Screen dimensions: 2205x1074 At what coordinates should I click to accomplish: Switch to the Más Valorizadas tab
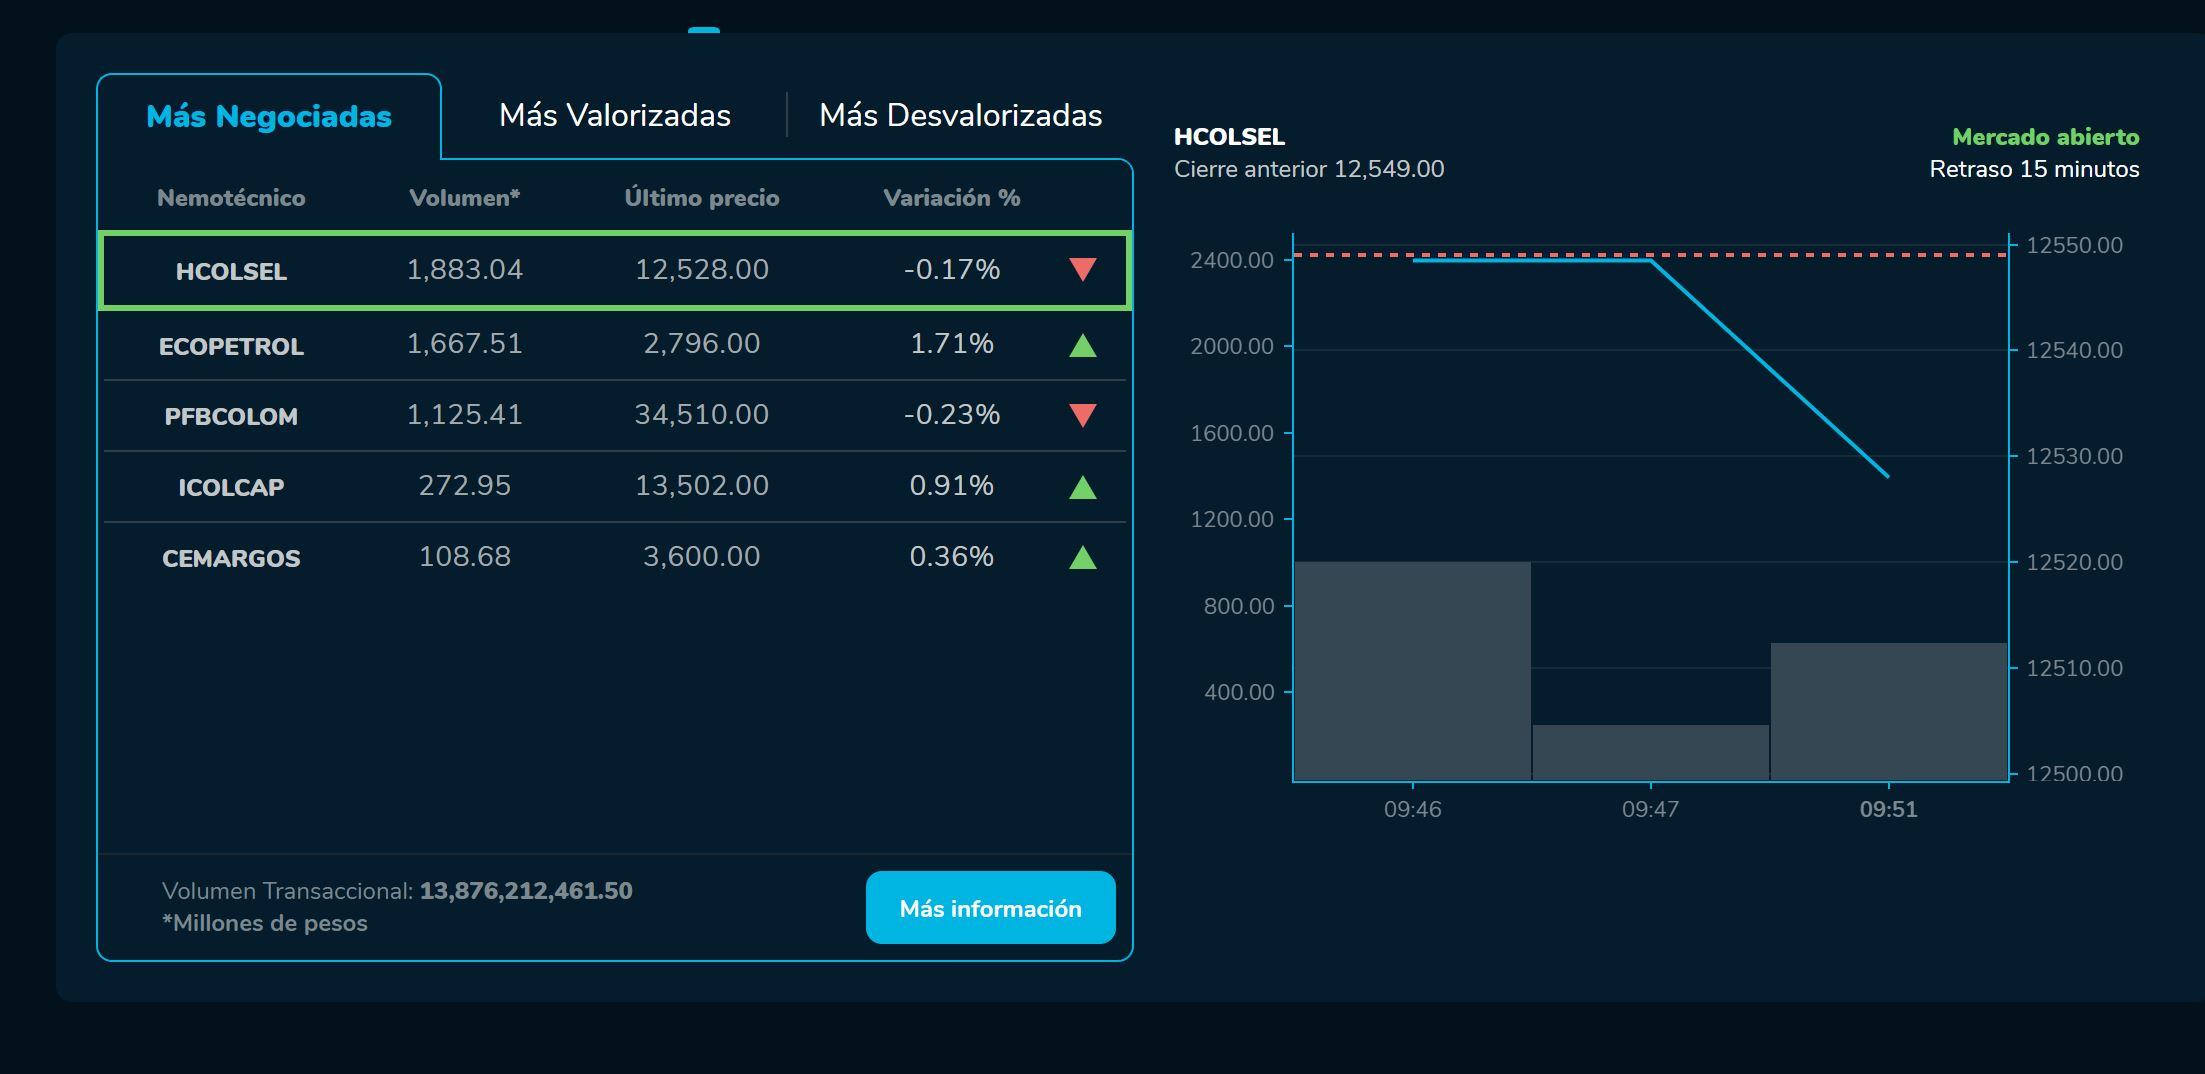[x=616, y=115]
